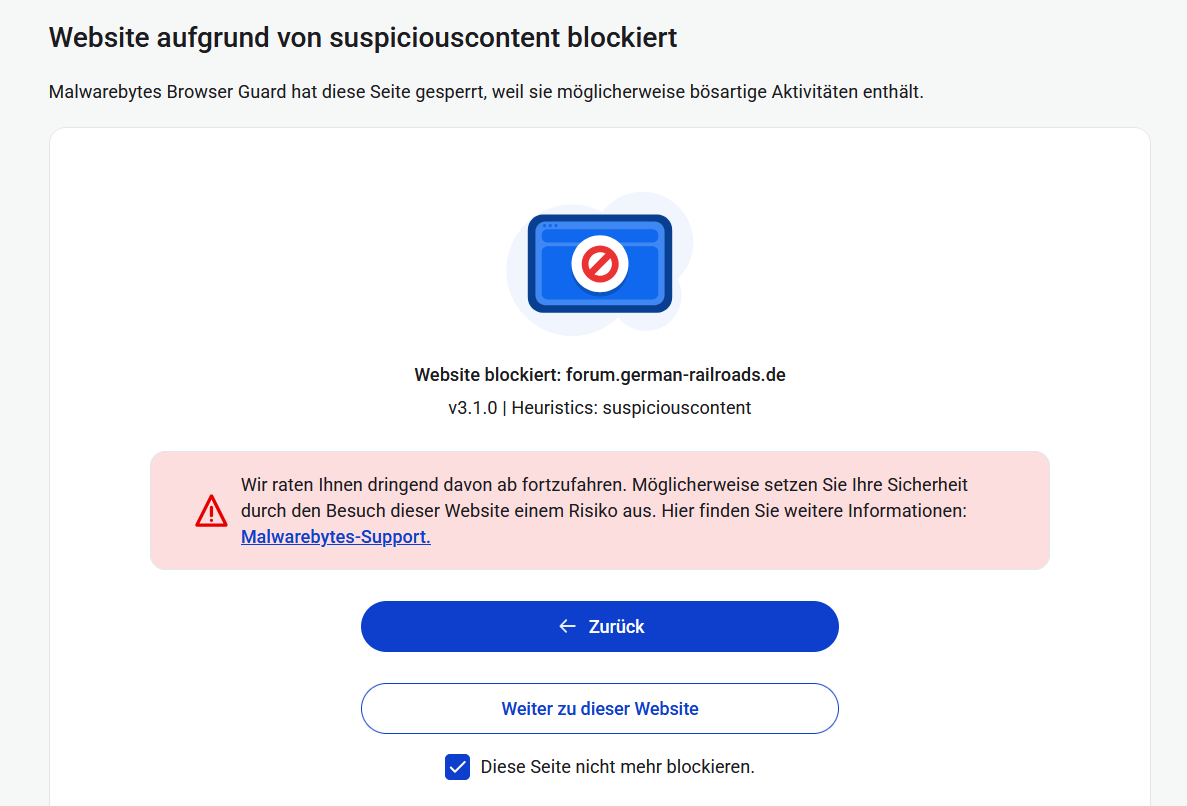Click the blocked domain forum.german-railroads.de
The image size is (1187, 806).
click(675, 375)
